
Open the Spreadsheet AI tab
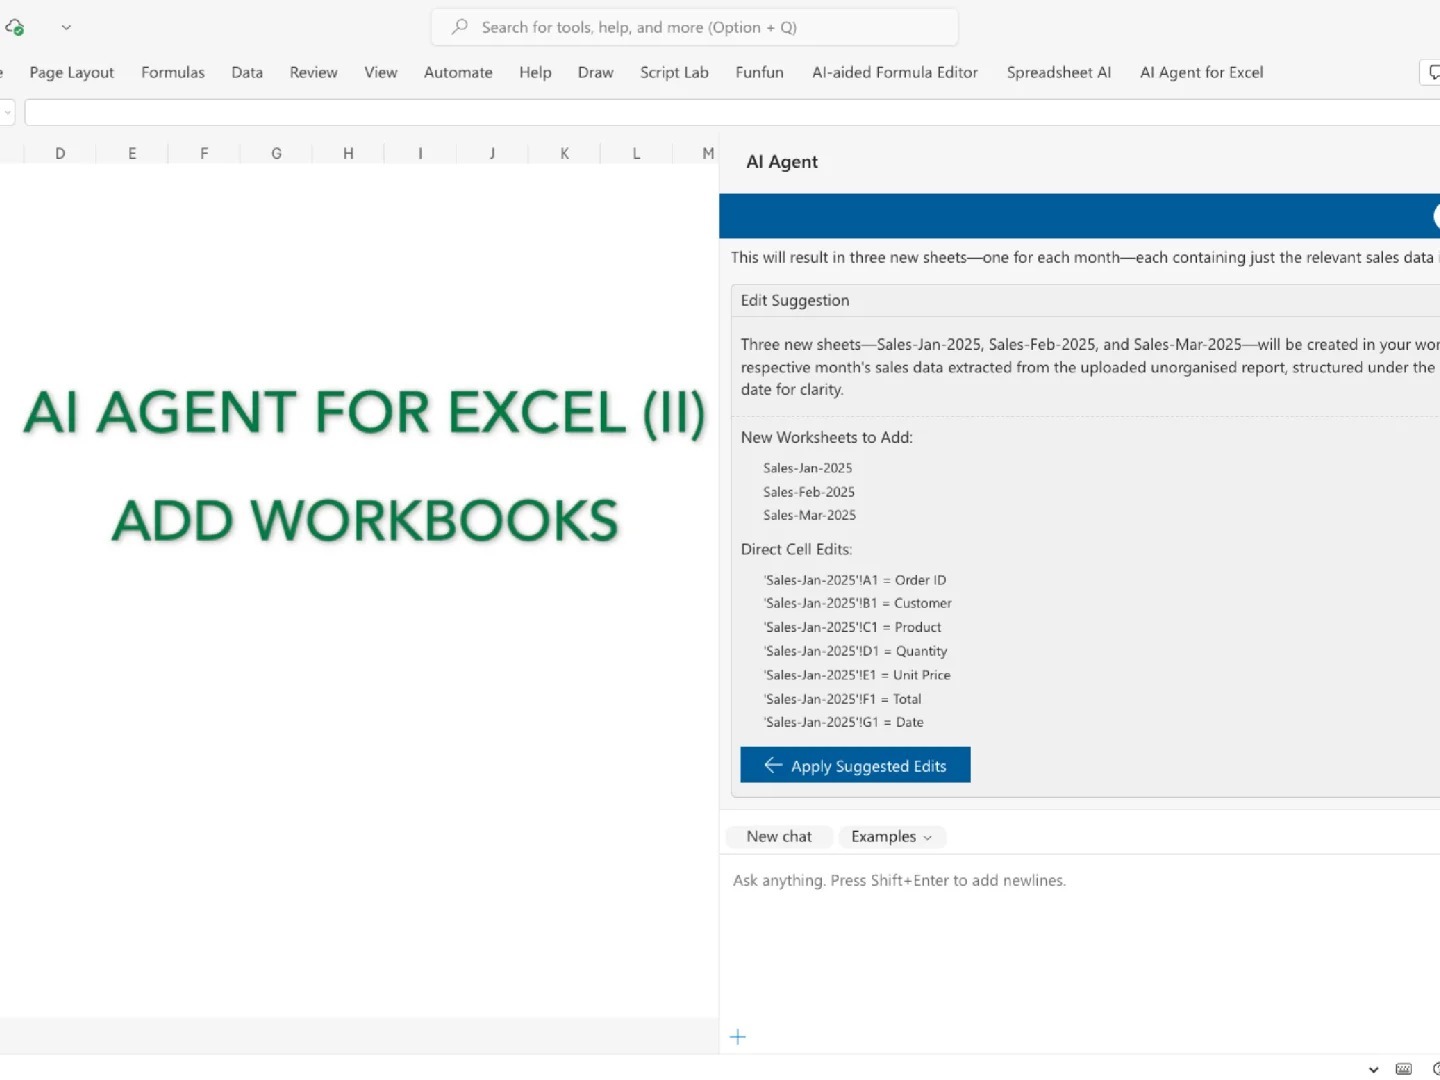click(1058, 72)
